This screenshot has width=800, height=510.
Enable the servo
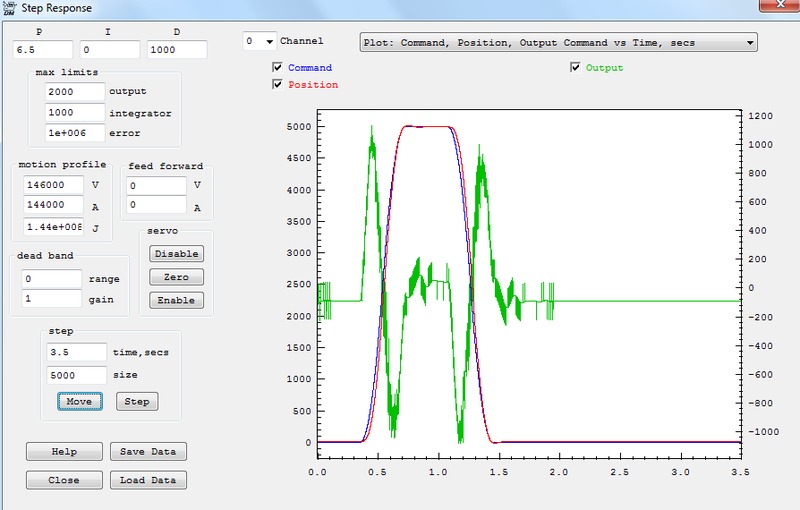(x=176, y=300)
